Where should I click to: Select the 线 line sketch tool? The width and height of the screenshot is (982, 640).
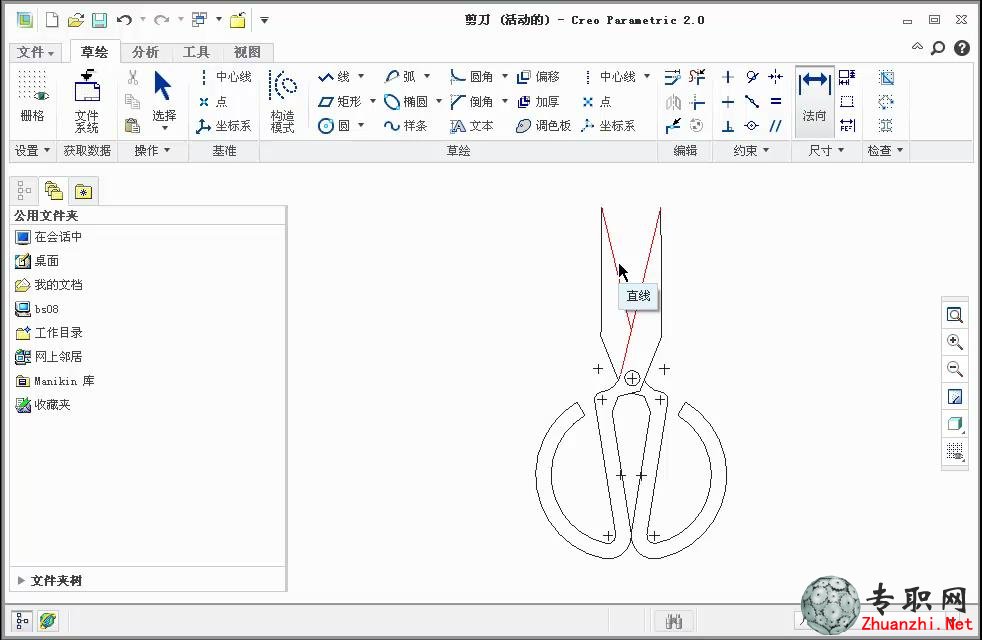(334, 77)
